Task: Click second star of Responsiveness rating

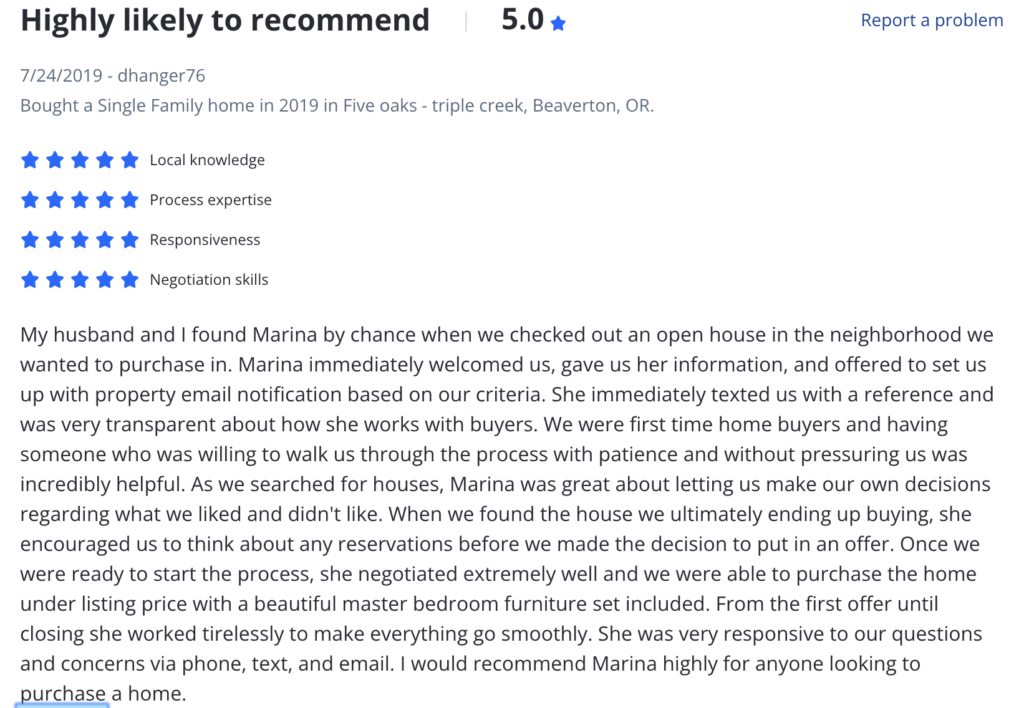Action: pos(55,240)
